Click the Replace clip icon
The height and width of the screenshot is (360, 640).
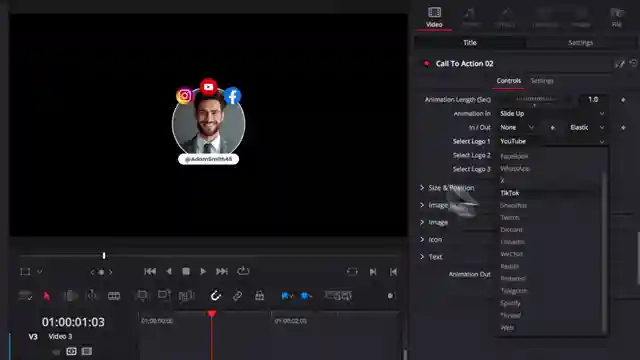[187, 296]
